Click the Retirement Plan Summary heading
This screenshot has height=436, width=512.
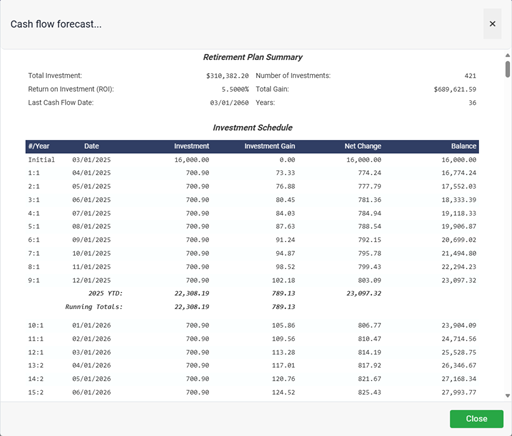click(x=253, y=57)
